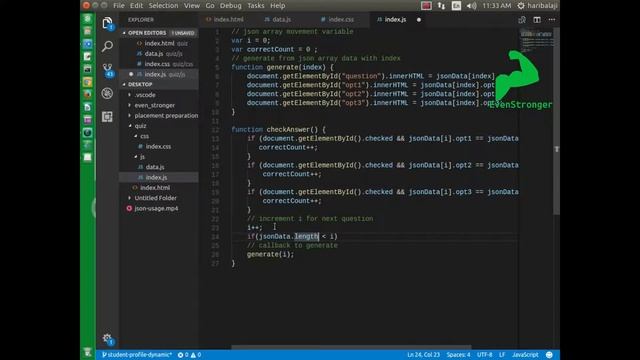Open the Explorer view in activity bar
This screenshot has height=360, width=640.
[107, 23]
